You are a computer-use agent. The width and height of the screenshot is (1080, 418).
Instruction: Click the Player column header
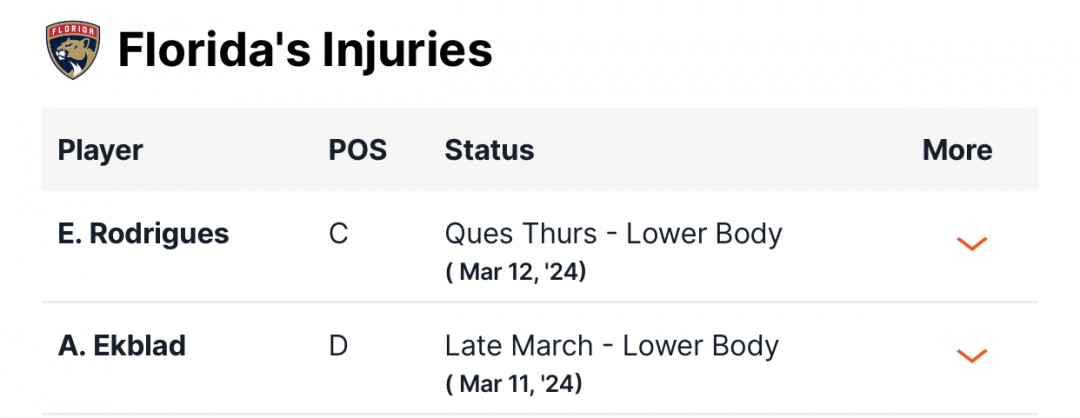click(x=101, y=150)
